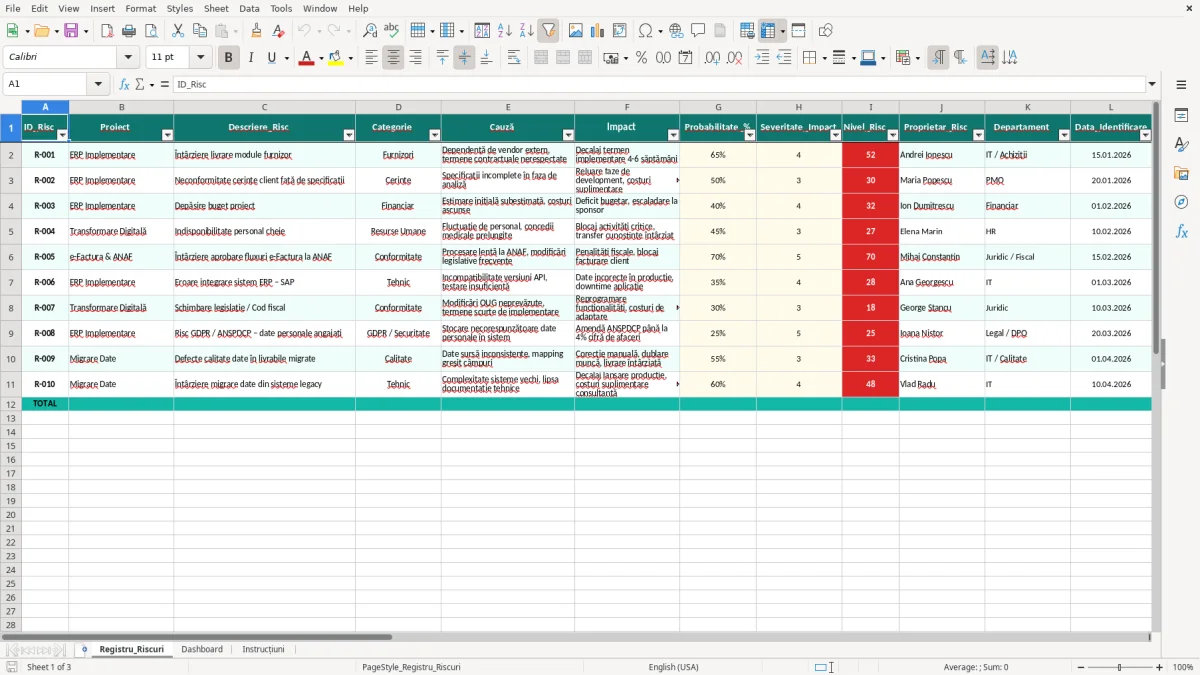1200x675 pixels.
Task: Click the Export as PDF icon
Action: [107, 31]
